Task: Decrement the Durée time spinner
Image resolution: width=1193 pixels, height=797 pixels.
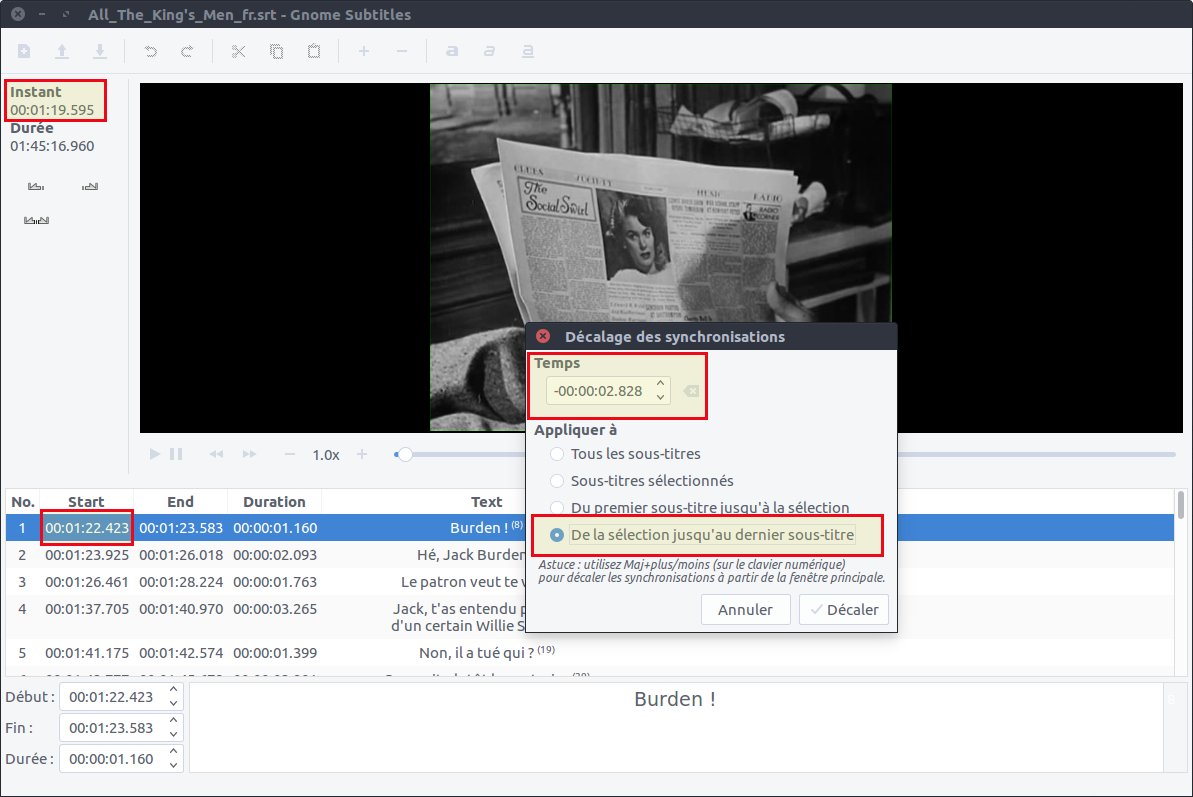Action: click(173, 766)
